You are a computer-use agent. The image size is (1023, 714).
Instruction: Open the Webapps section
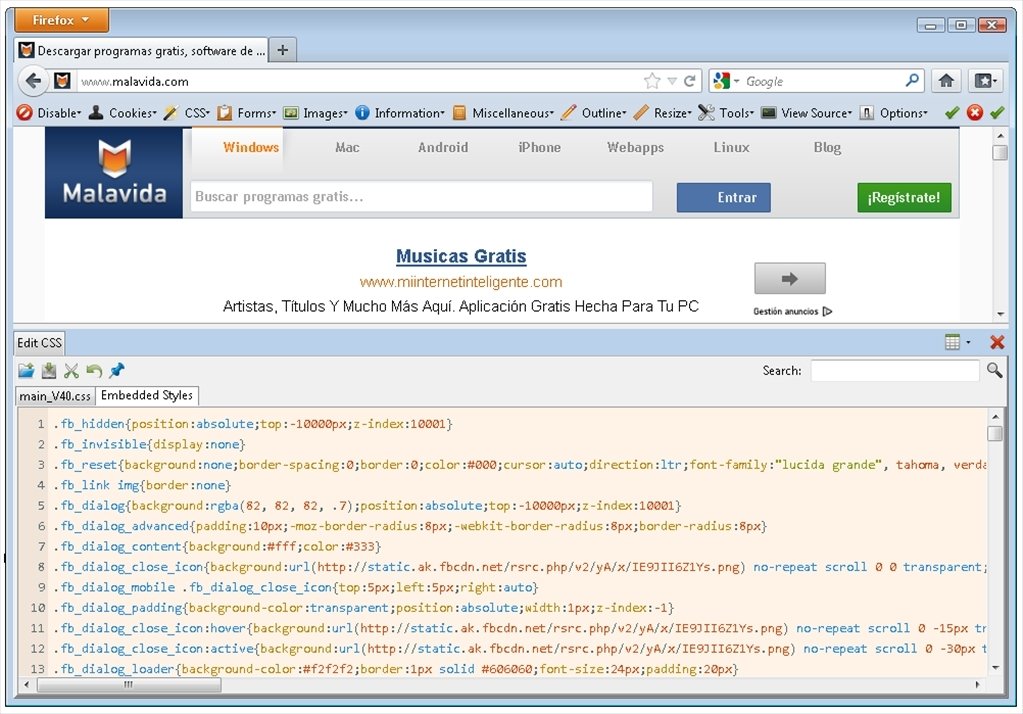[x=635, y=147]
